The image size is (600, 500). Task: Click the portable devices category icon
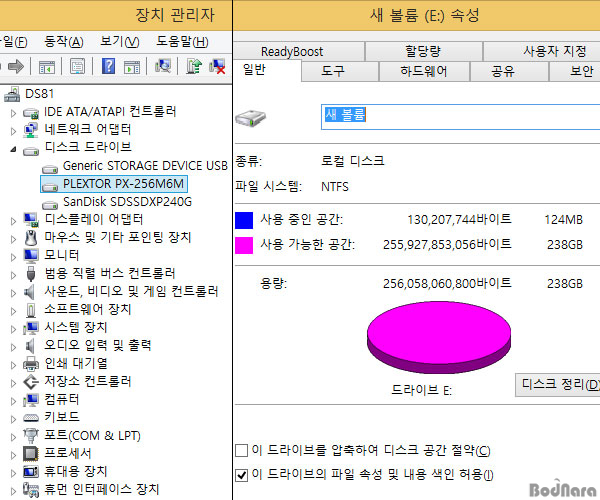[31, 472]
